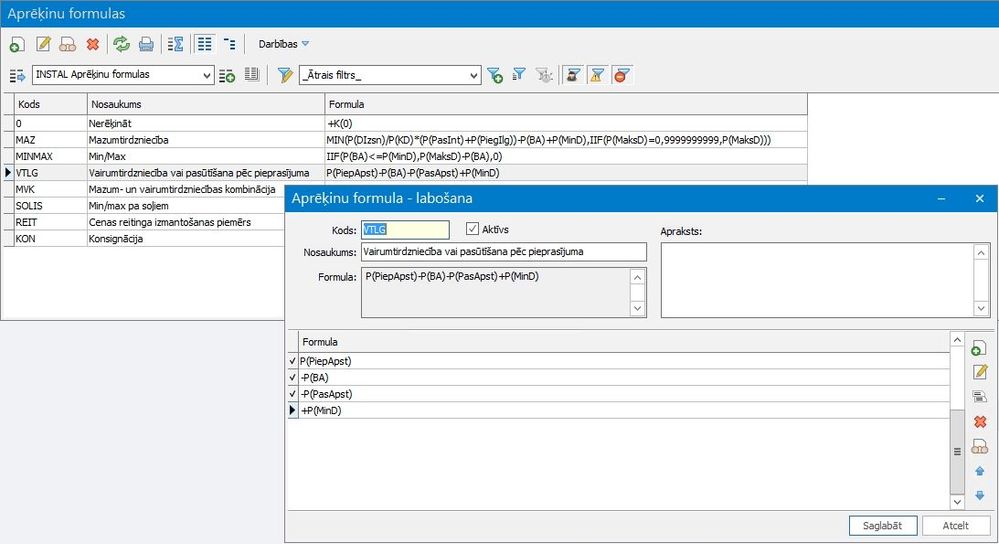Move the formula row down with blue arrow
The image size is (999, 544).
(x=980, y=496)
